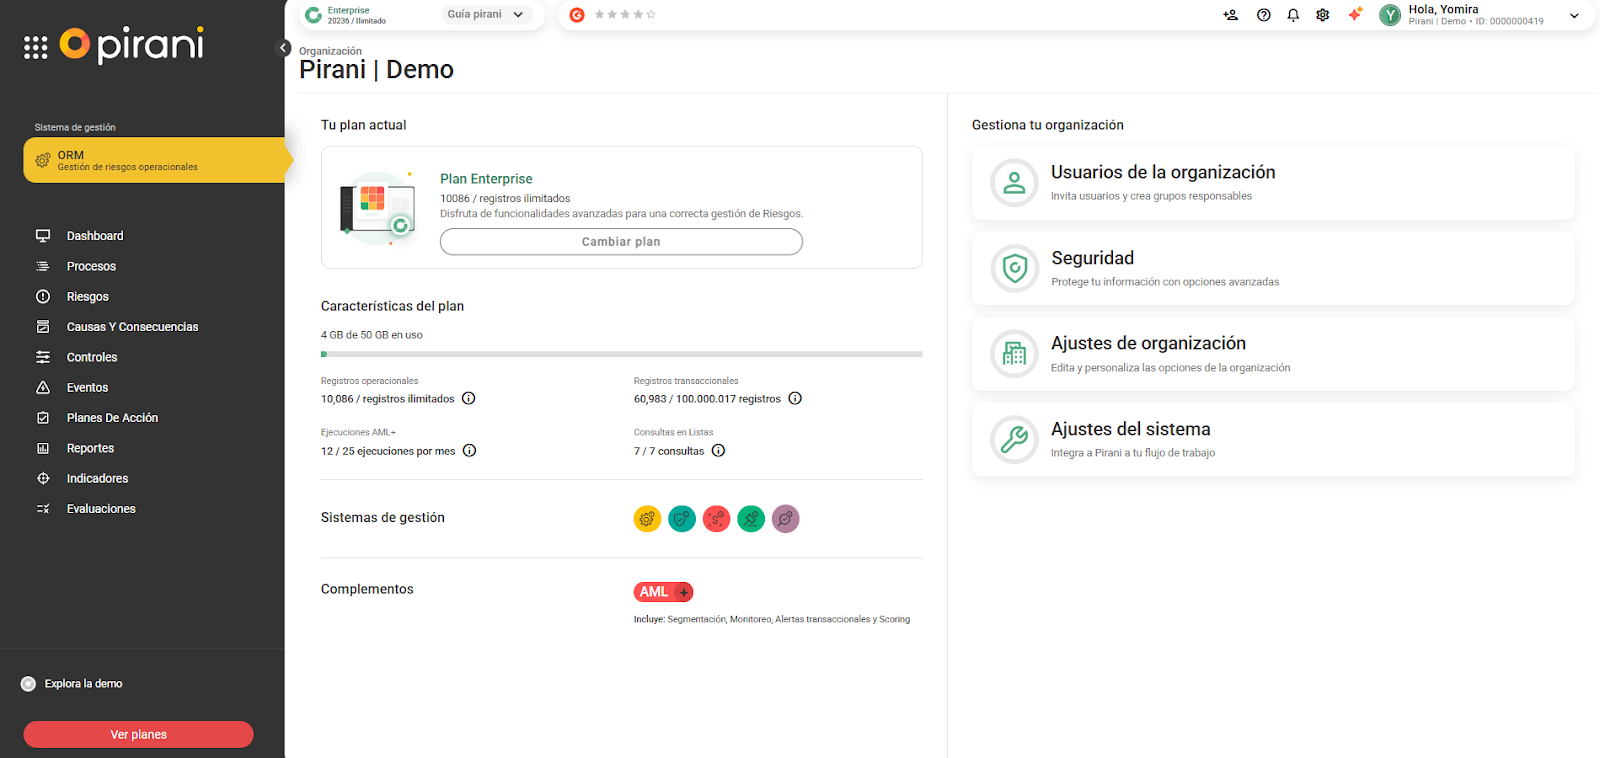
Task: Navigate to Controles
Action: [92, 357]
